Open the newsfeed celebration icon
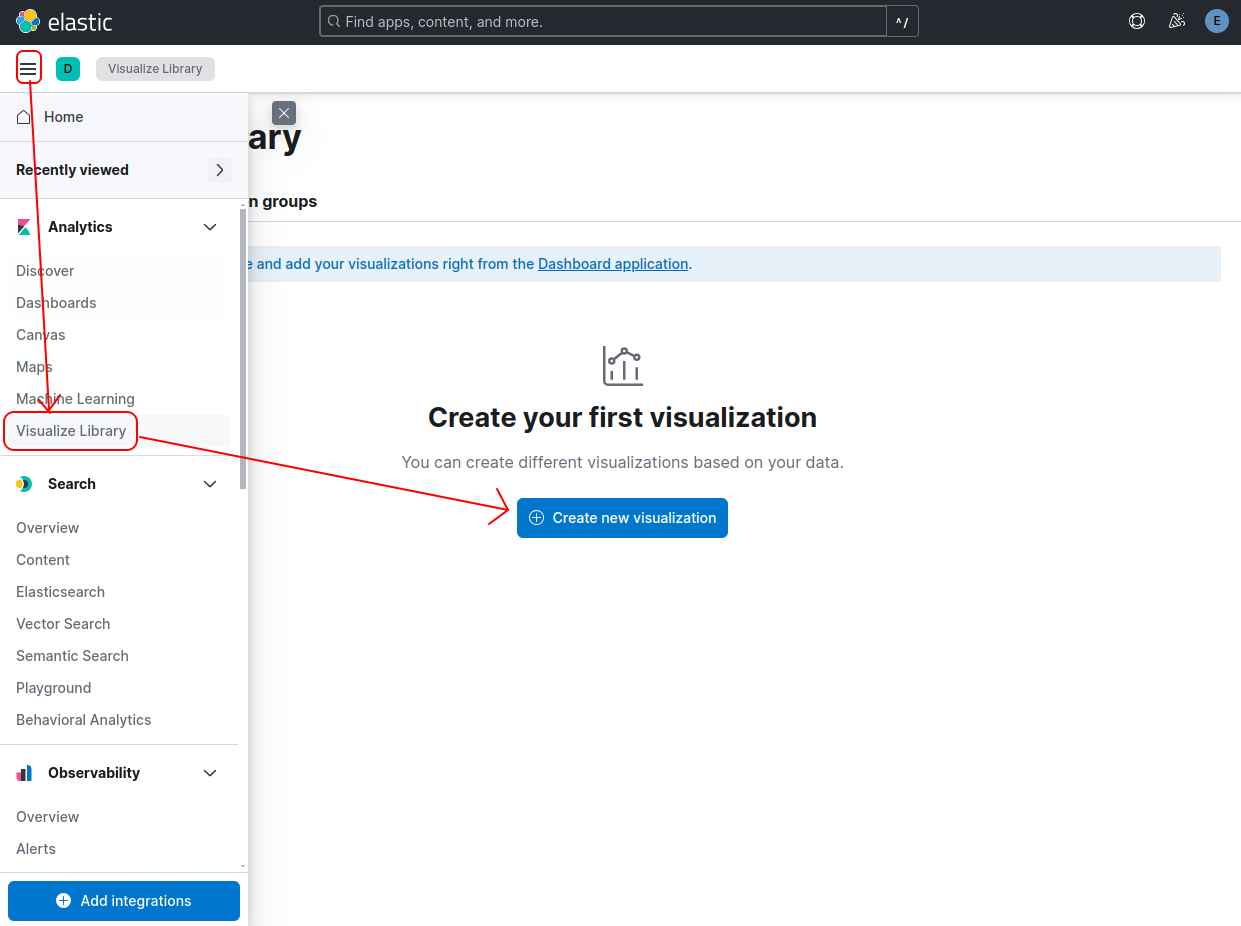1241x926 pixels. [1177, 21]
